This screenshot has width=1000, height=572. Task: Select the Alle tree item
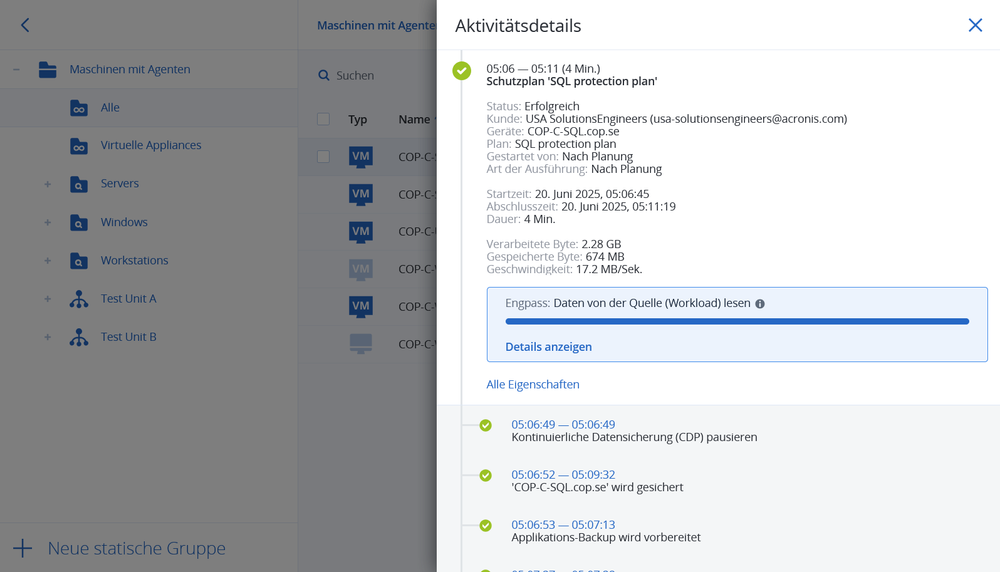110,108
